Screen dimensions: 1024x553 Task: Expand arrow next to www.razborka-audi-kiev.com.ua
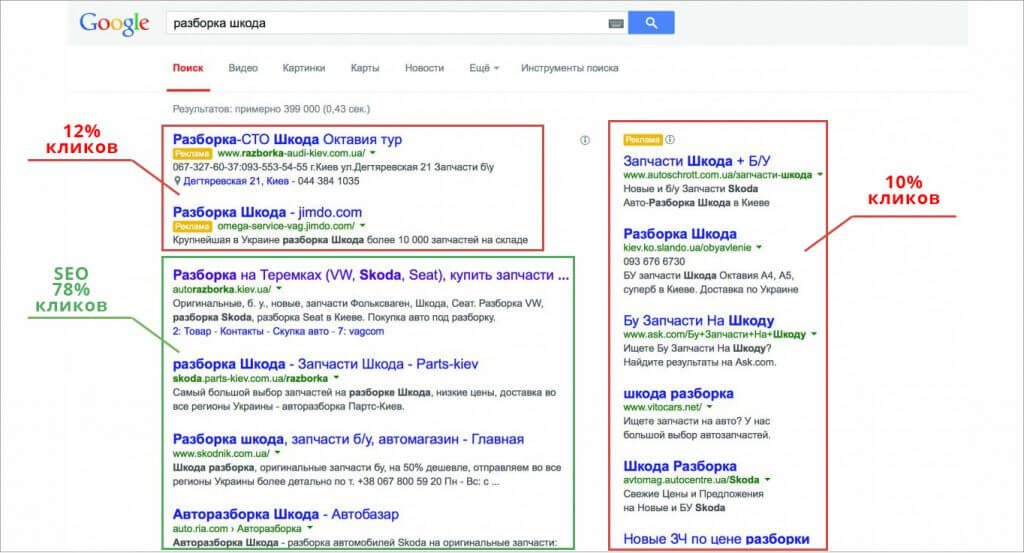pyautogui.click(x=373, y=153)
